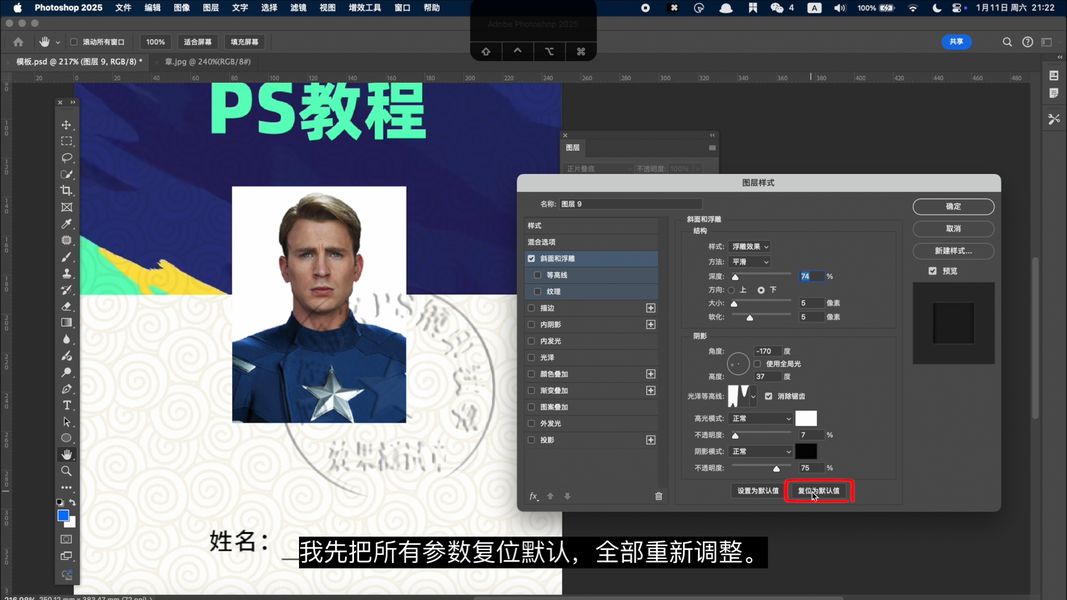Toggle 滚动所有窗口 checkbox in options bar
1067x600 pixels.
[x=73, y=41]
